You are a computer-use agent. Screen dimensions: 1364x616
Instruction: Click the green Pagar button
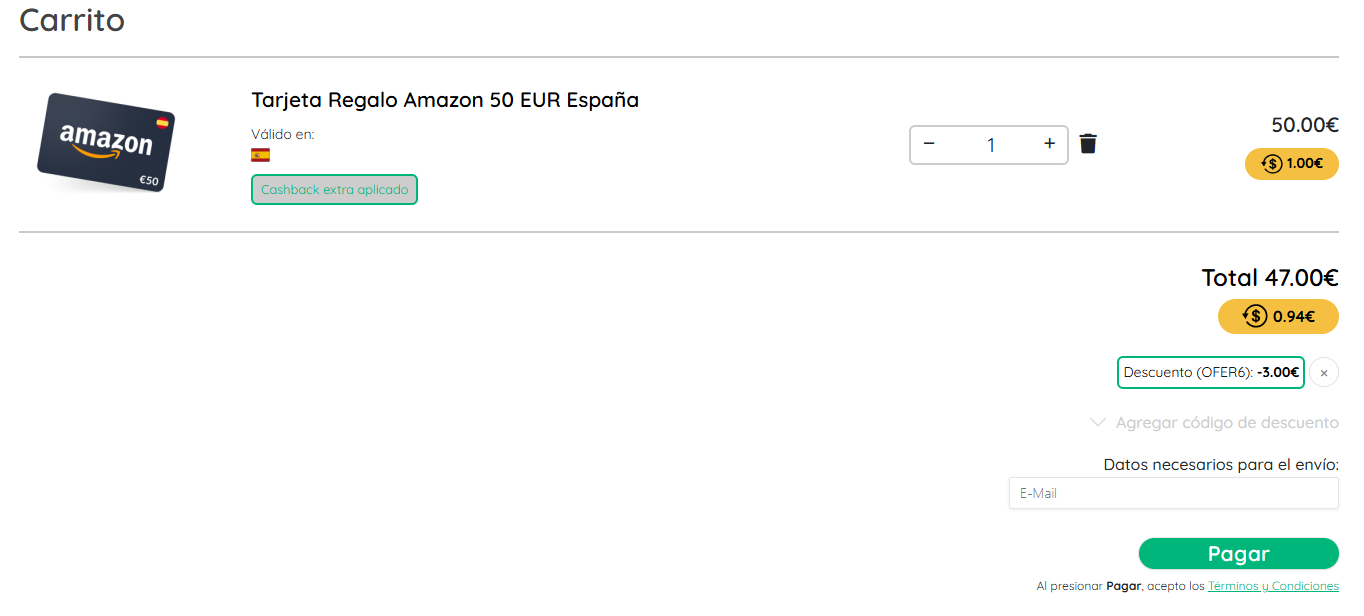tap(1238, 554)
